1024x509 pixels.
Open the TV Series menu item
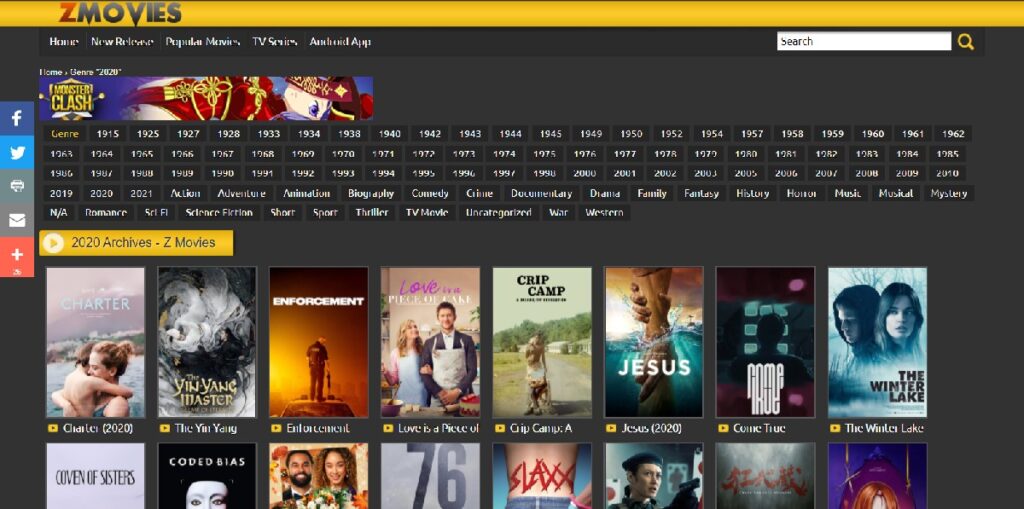[x=275, y=41]
